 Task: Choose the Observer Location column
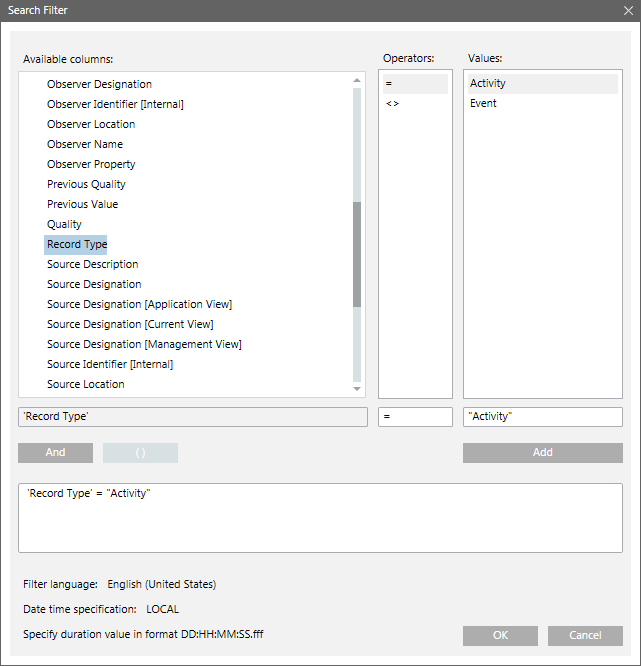coord(91,124)
